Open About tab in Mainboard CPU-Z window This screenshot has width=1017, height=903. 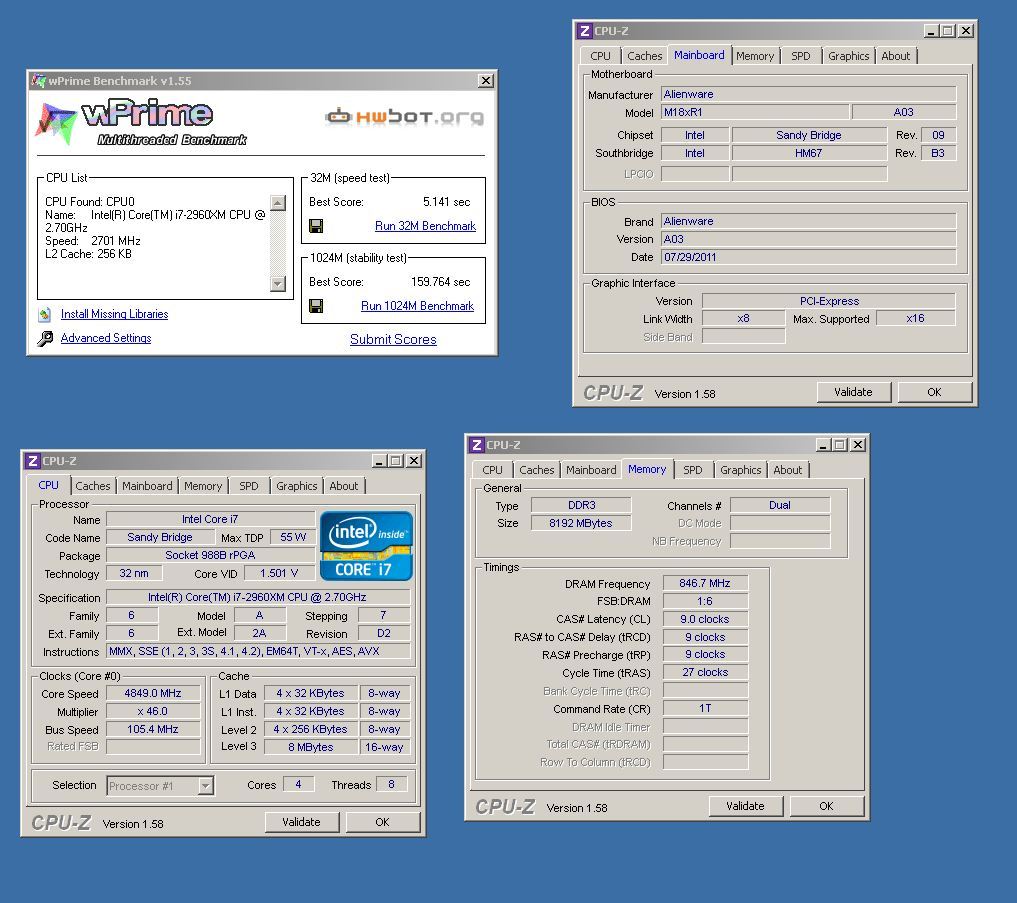(895, 56)
